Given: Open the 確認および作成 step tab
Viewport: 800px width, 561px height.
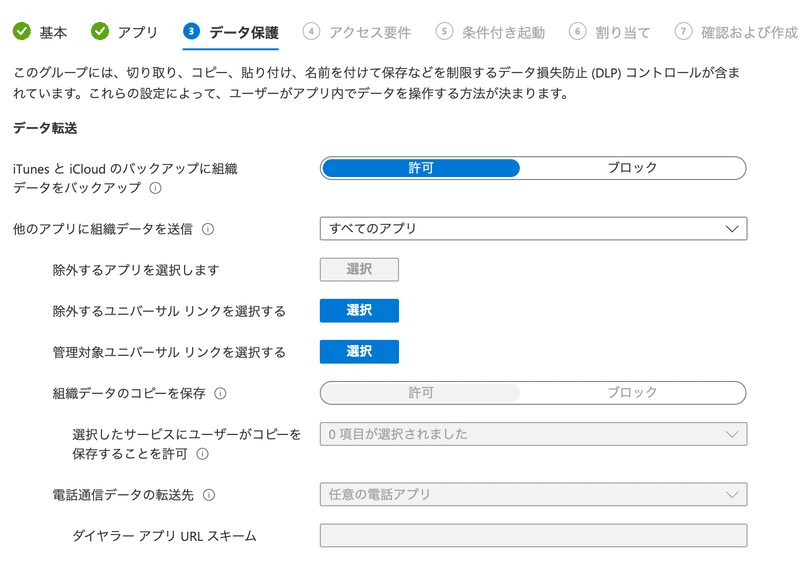Looking at the screenshot, I should pos(736,32).
